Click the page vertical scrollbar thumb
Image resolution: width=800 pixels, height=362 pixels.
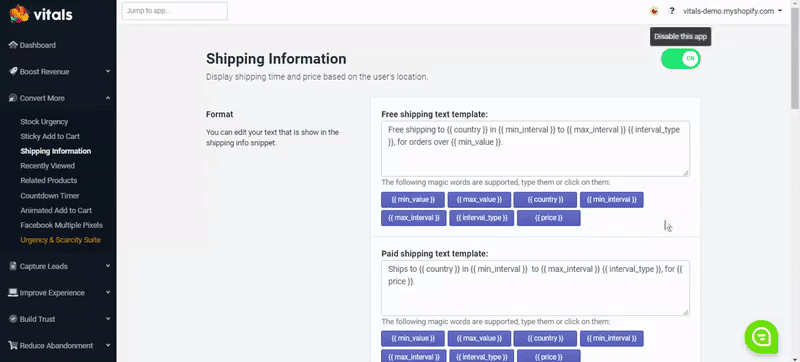point(795,58)
